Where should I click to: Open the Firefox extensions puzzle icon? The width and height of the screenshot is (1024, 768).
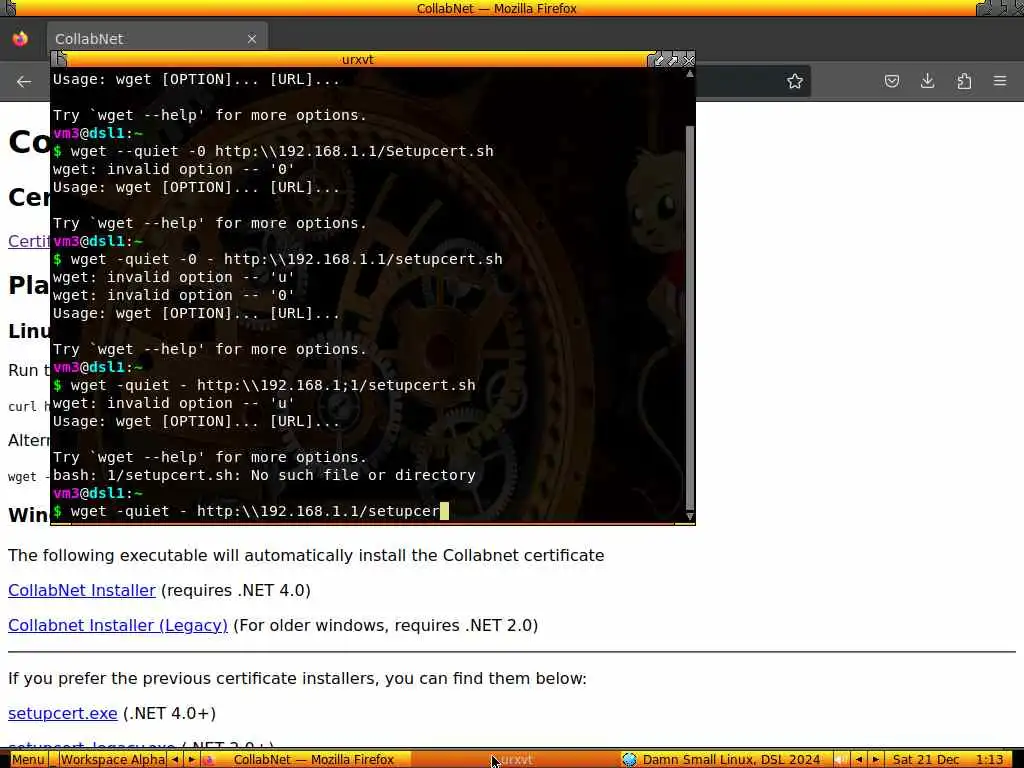(964, 82)
